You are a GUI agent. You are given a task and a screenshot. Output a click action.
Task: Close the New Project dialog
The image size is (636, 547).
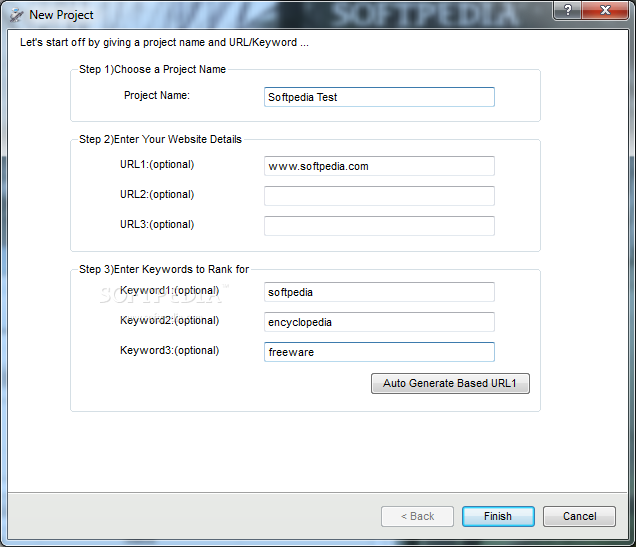pyautogui.click(x=605, y=10)
